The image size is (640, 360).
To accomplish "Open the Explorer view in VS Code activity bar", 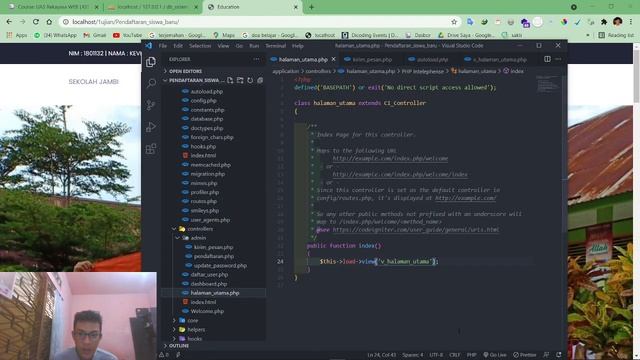I will [151, 62].
